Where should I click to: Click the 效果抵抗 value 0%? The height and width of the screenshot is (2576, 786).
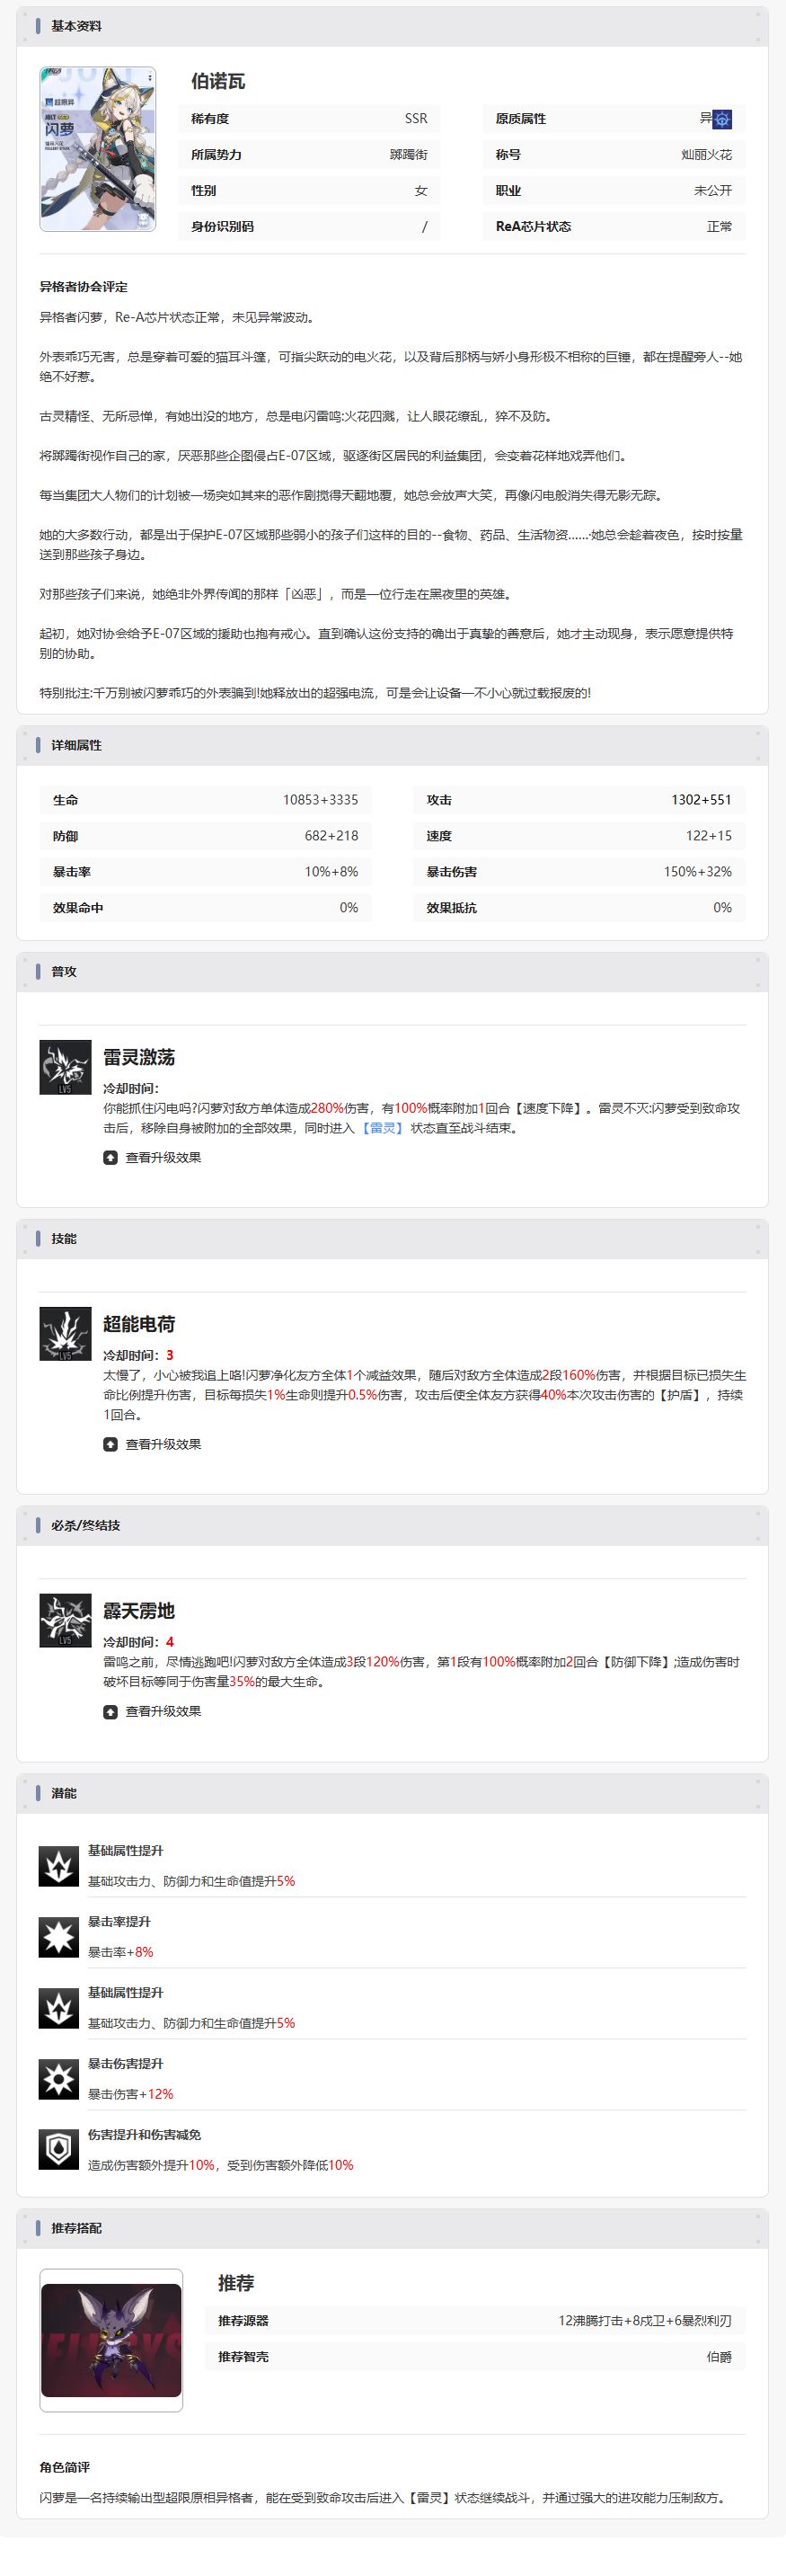click(723, 908)
